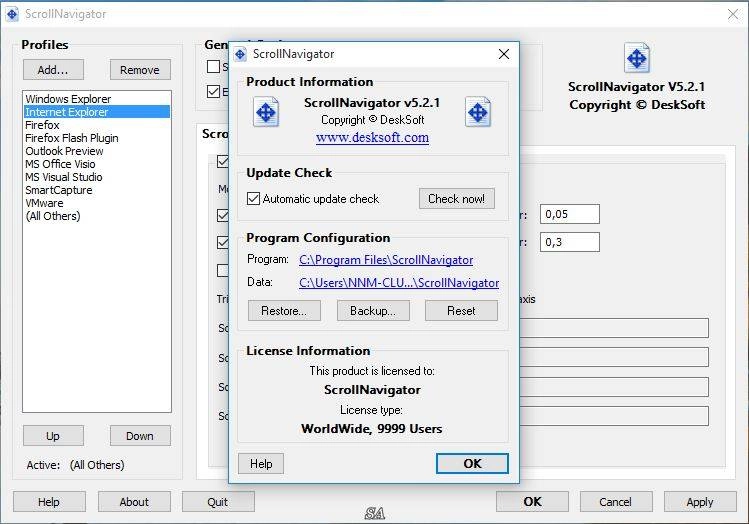This screenshot has height=524, width=749.
Task: Select Internet Explorer profile
Action: 96,112
